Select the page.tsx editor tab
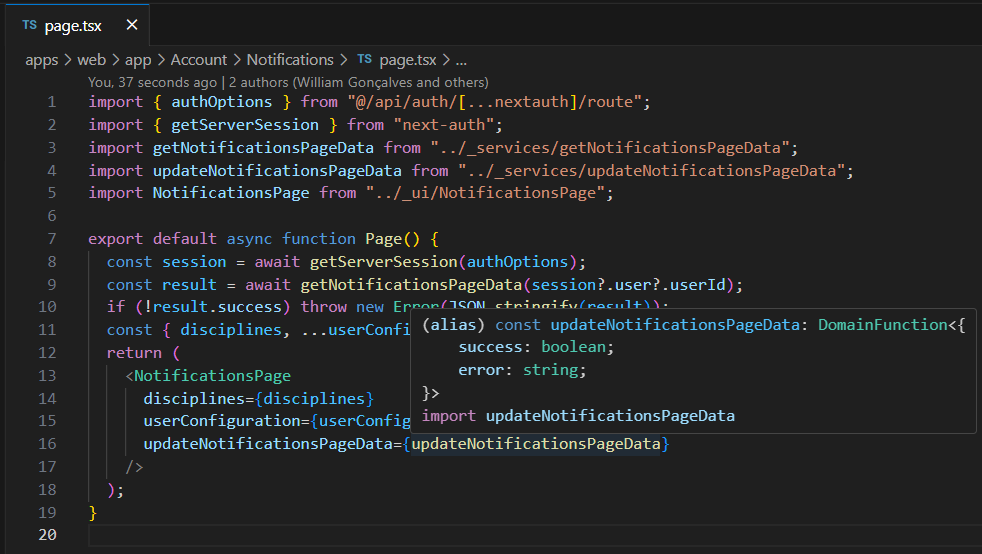982x554 pixels. (78, 25)
